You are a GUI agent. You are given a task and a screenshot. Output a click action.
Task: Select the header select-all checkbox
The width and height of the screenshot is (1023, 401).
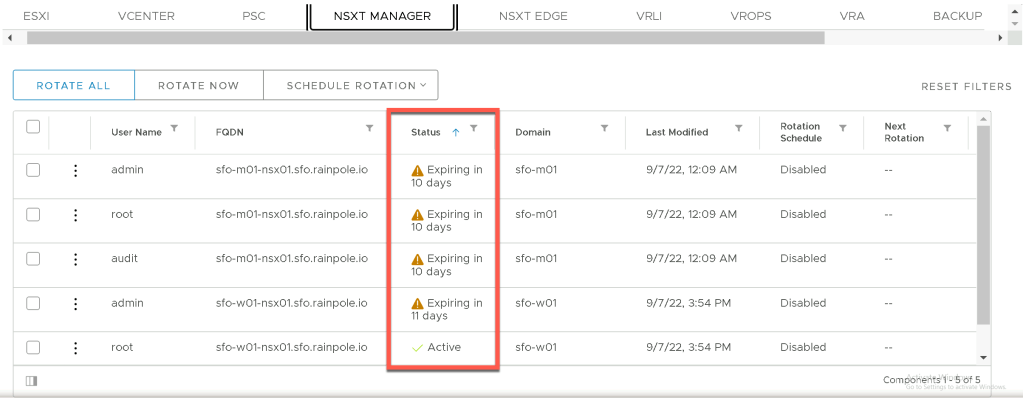(33, 127)
